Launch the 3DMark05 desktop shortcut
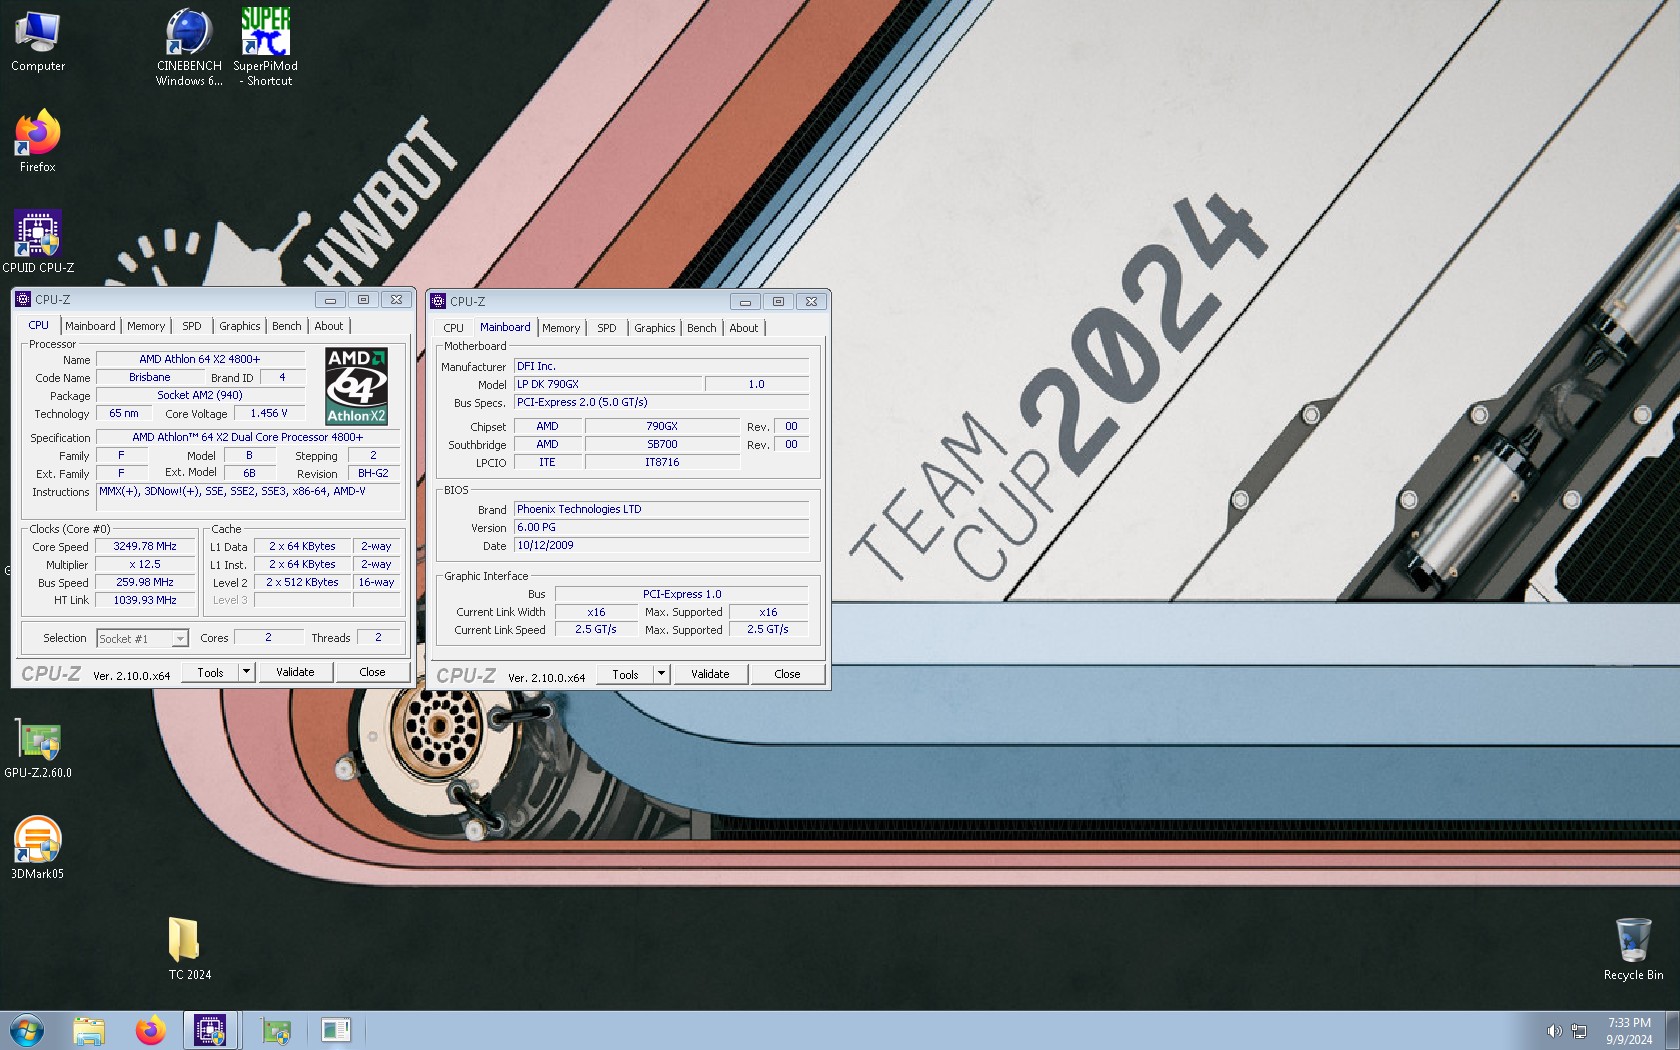 38,848
